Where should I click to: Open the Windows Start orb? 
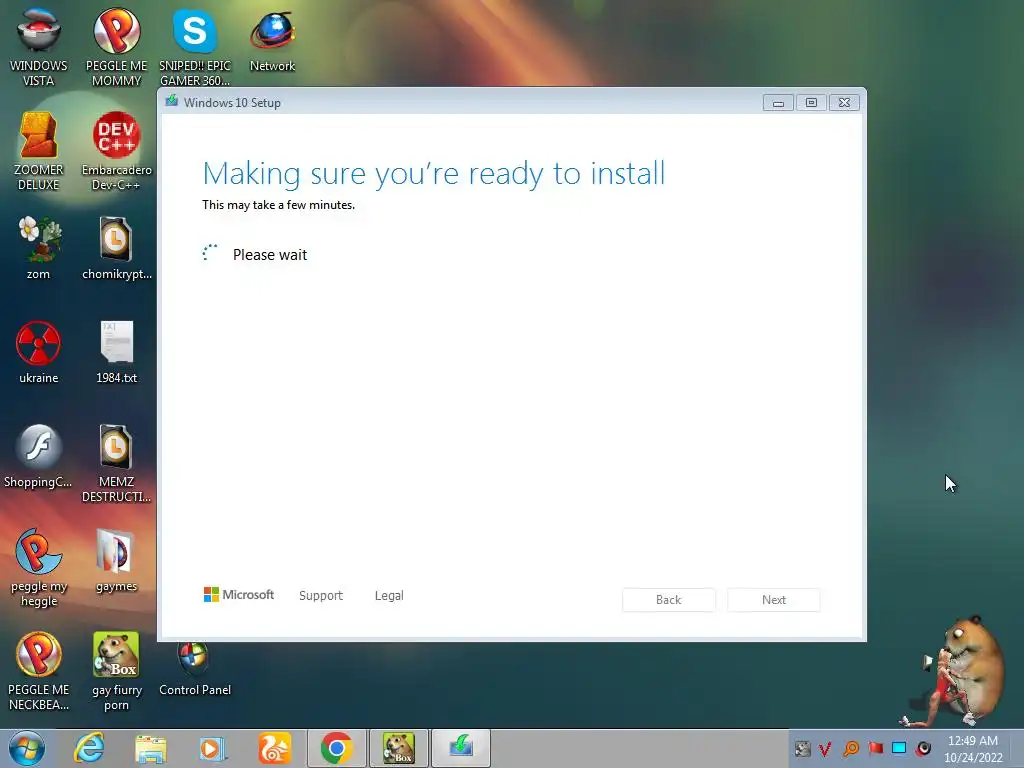(27, 748)
